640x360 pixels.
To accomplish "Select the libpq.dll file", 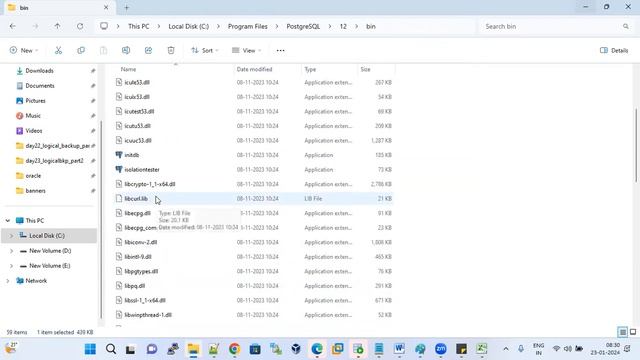I will click(135, 286).
